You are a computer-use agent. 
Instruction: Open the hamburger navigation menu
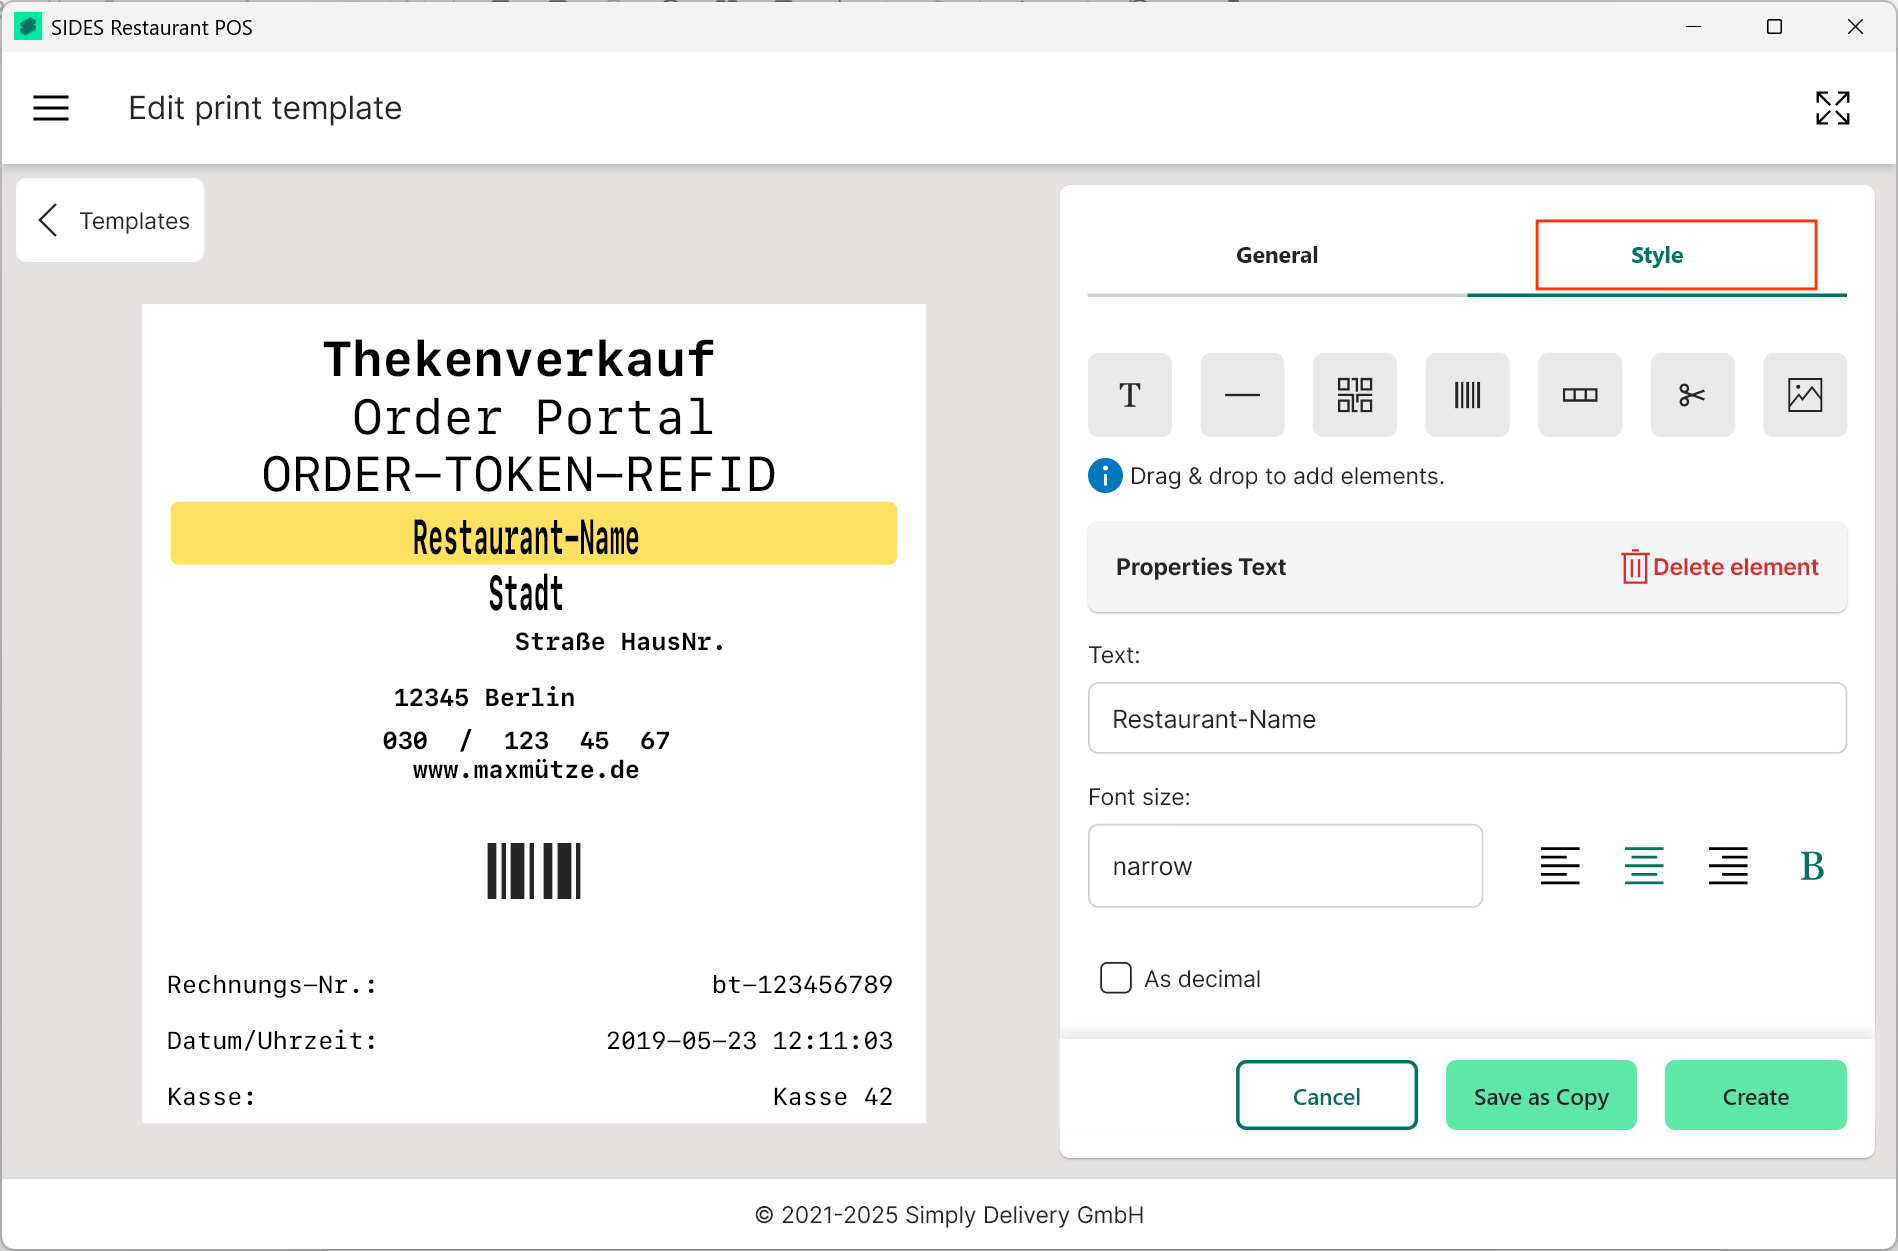[51, 108]
